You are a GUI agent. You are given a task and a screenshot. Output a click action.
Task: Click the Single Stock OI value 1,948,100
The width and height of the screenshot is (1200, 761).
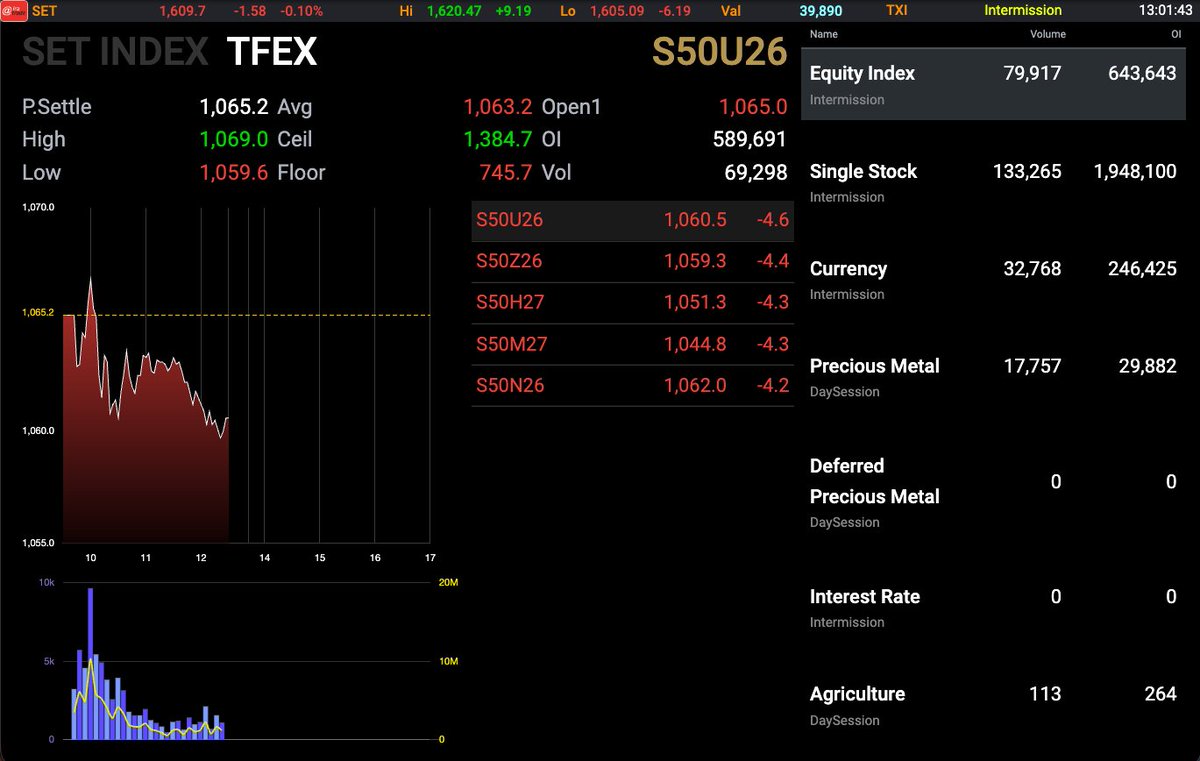(x=1133, y=172)
